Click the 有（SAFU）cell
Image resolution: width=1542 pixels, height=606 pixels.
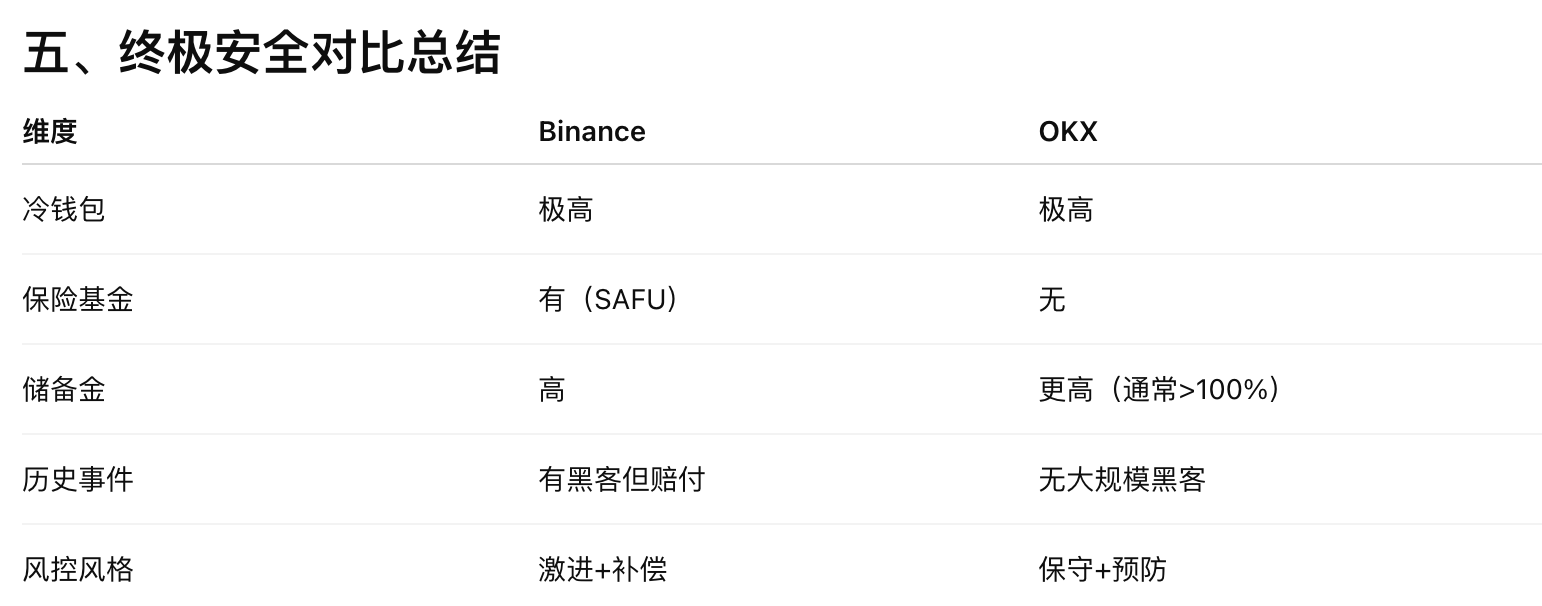tap(609, 299)
